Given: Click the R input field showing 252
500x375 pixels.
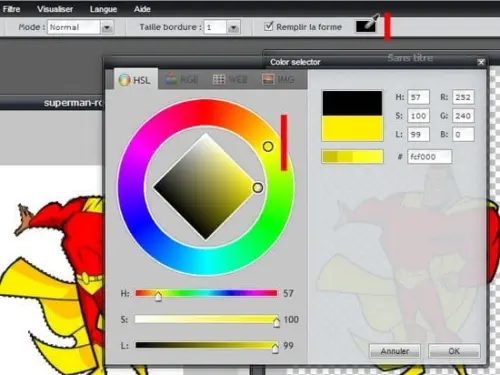Looking at the screenshot, I should coord(463,97).
